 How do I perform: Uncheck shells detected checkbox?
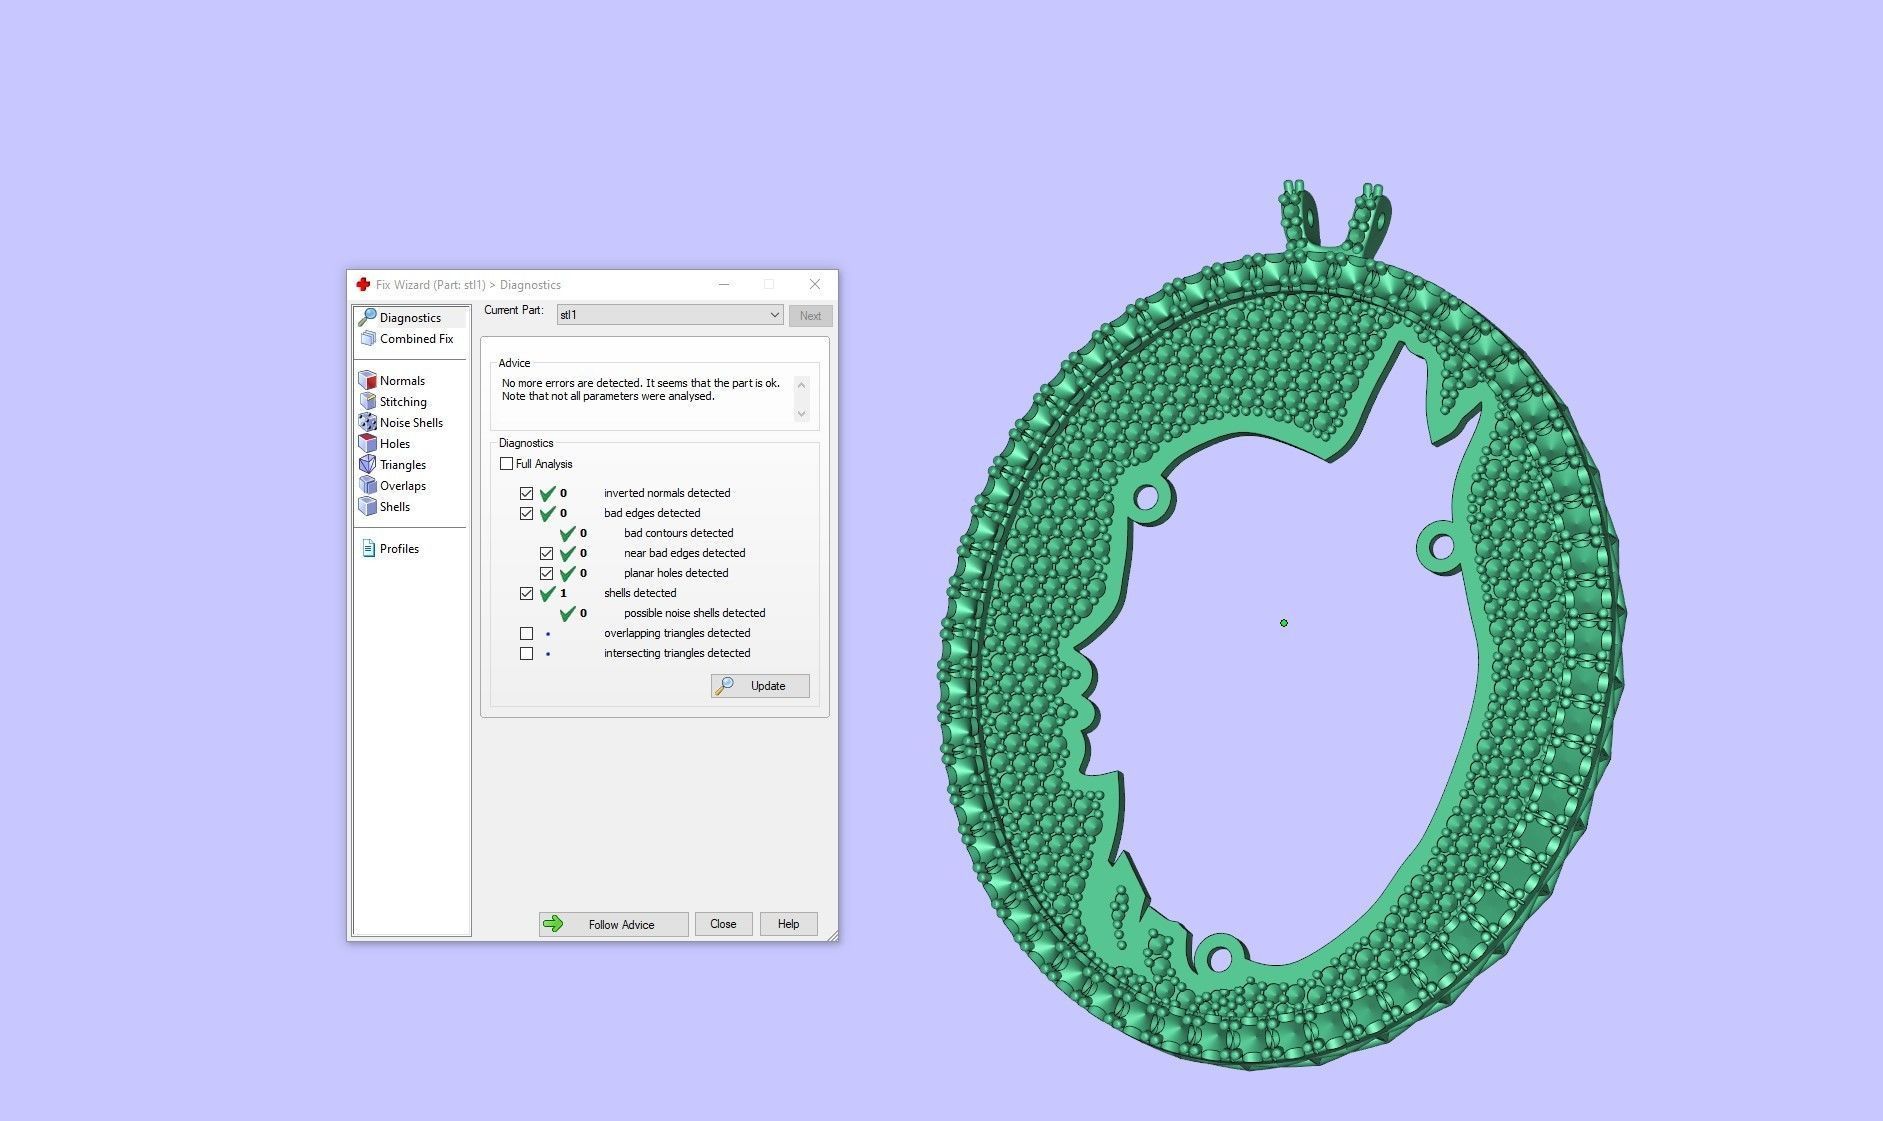526,593
